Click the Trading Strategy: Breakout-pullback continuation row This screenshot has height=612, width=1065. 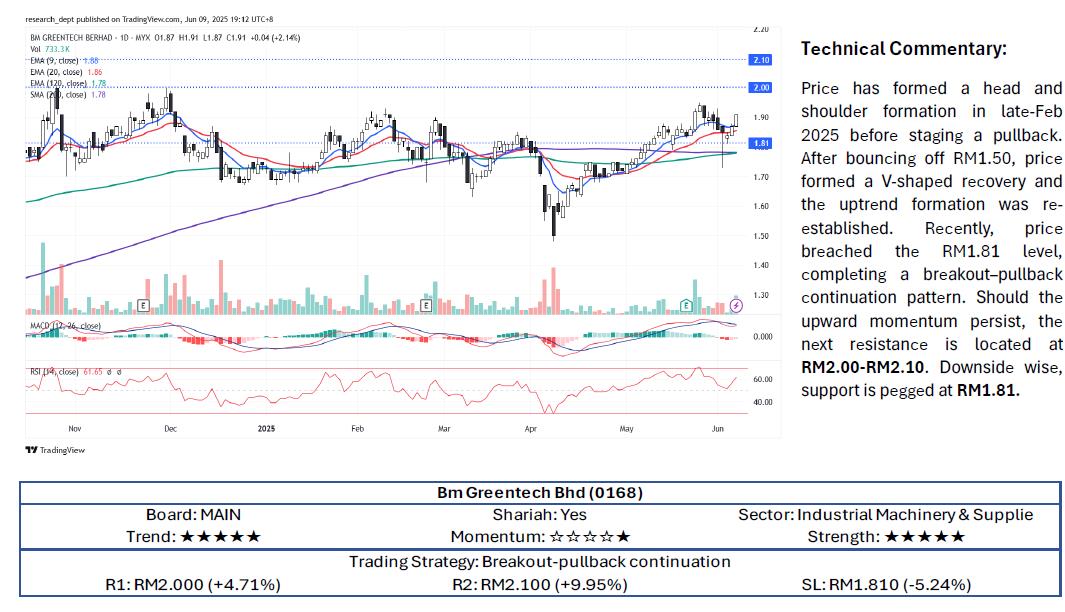coord(540,562)
